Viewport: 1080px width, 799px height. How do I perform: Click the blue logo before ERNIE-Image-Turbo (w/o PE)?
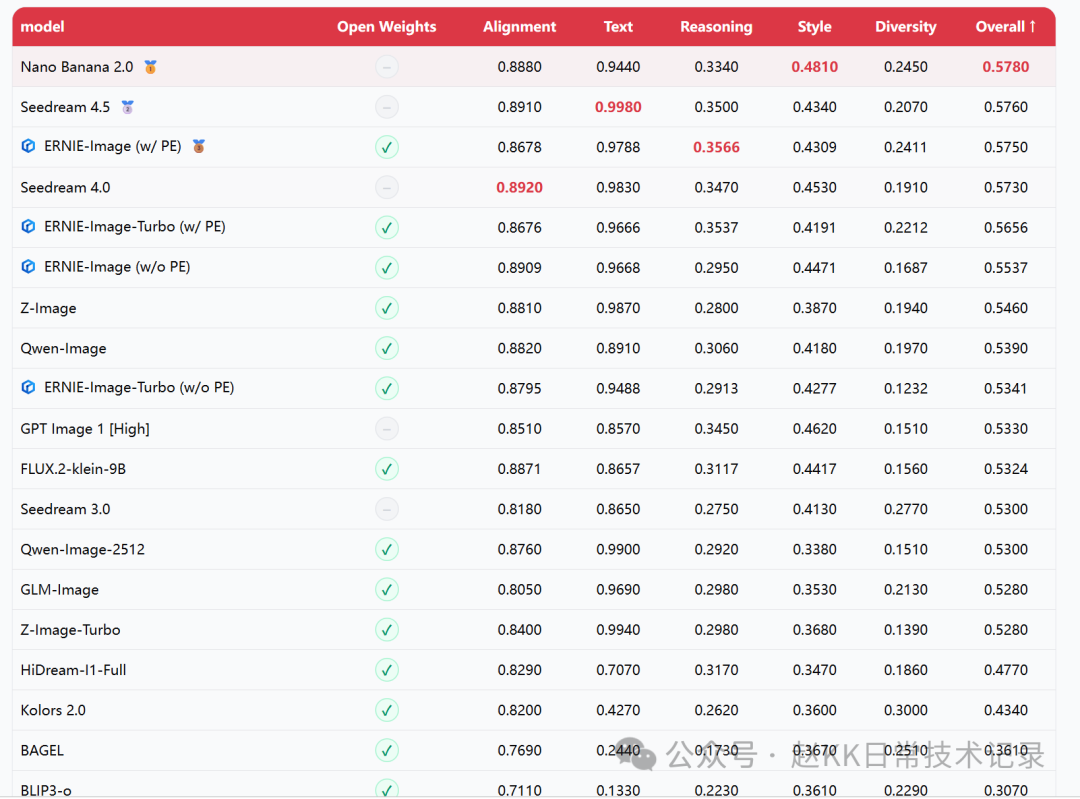click(28, 387)
